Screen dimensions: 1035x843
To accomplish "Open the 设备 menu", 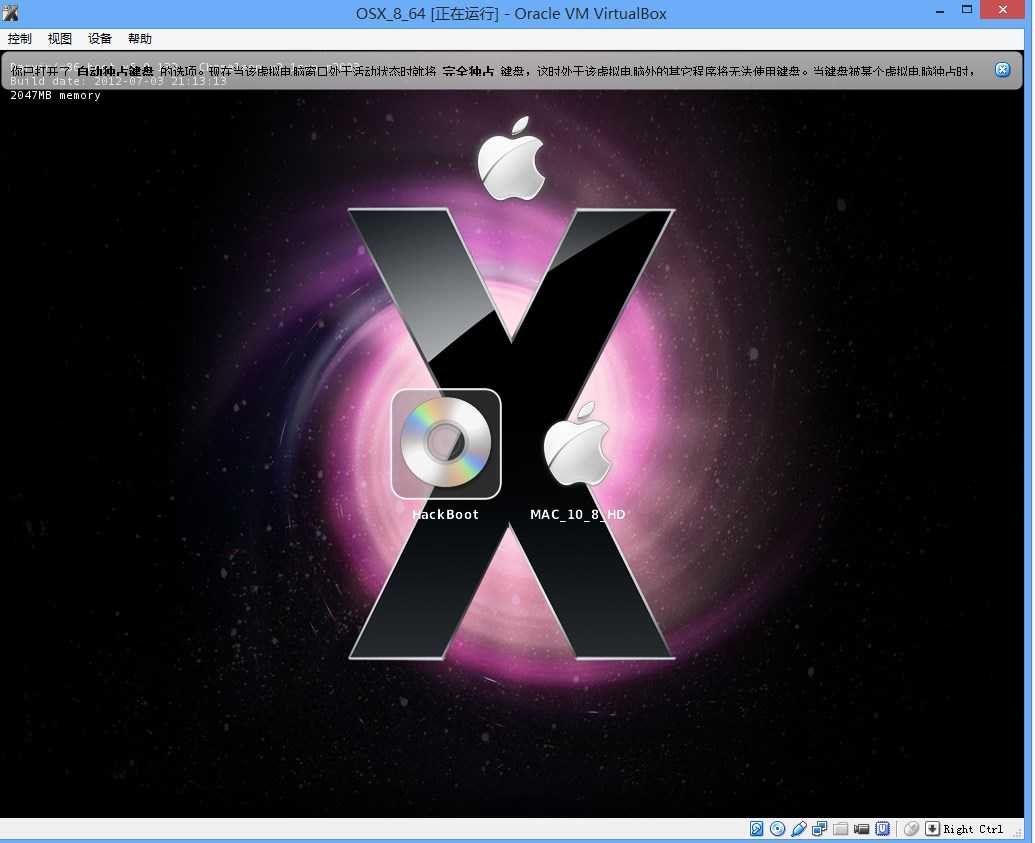I will [100, 39].
